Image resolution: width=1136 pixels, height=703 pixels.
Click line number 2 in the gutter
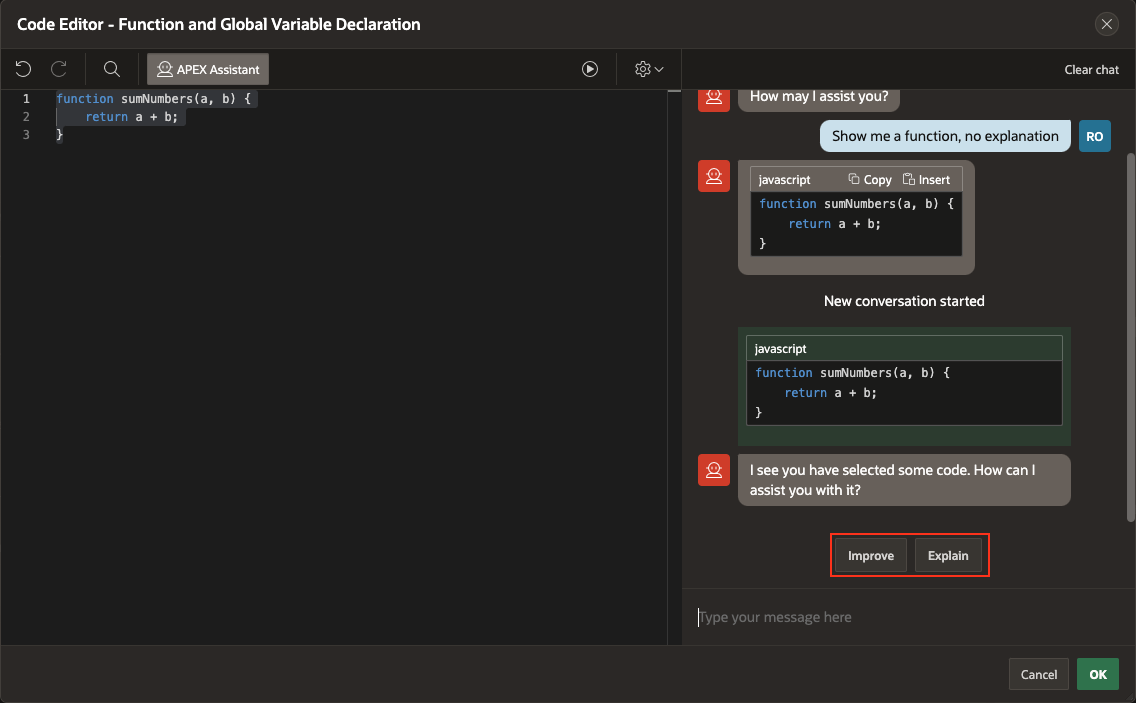[27, 117]
